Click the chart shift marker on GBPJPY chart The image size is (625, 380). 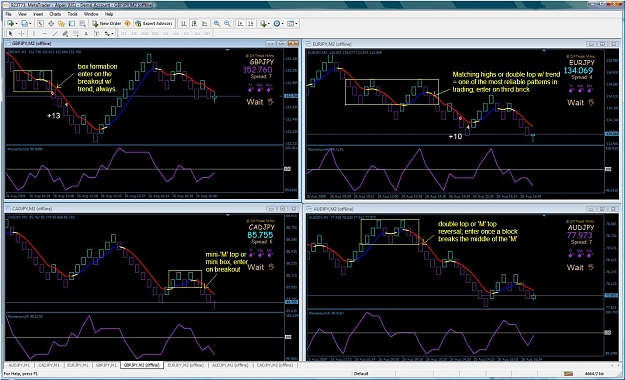(x=227, y=50)
